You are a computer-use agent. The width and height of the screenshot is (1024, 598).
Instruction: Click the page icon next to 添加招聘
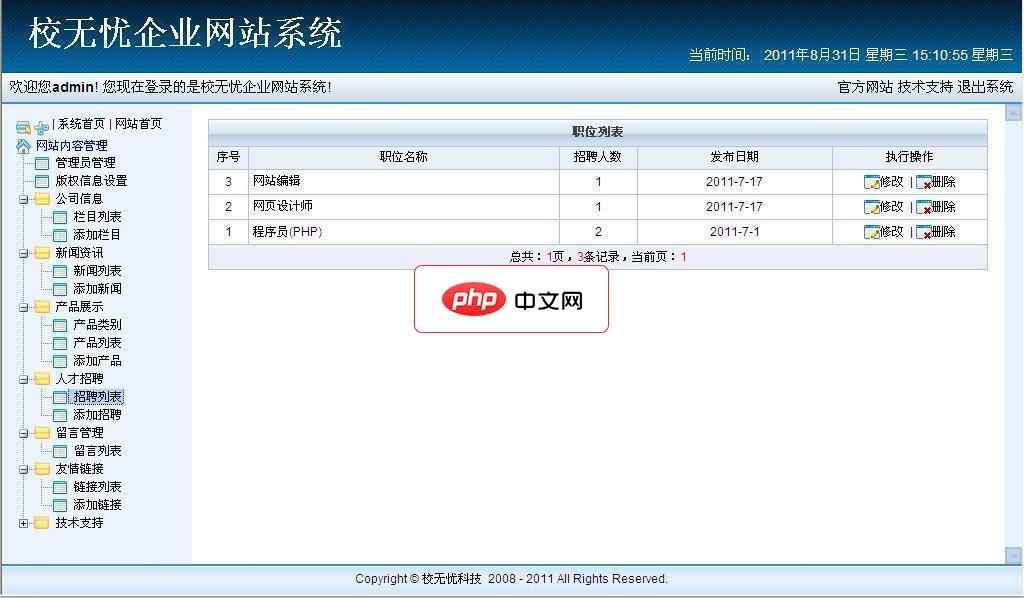[60, 415]
